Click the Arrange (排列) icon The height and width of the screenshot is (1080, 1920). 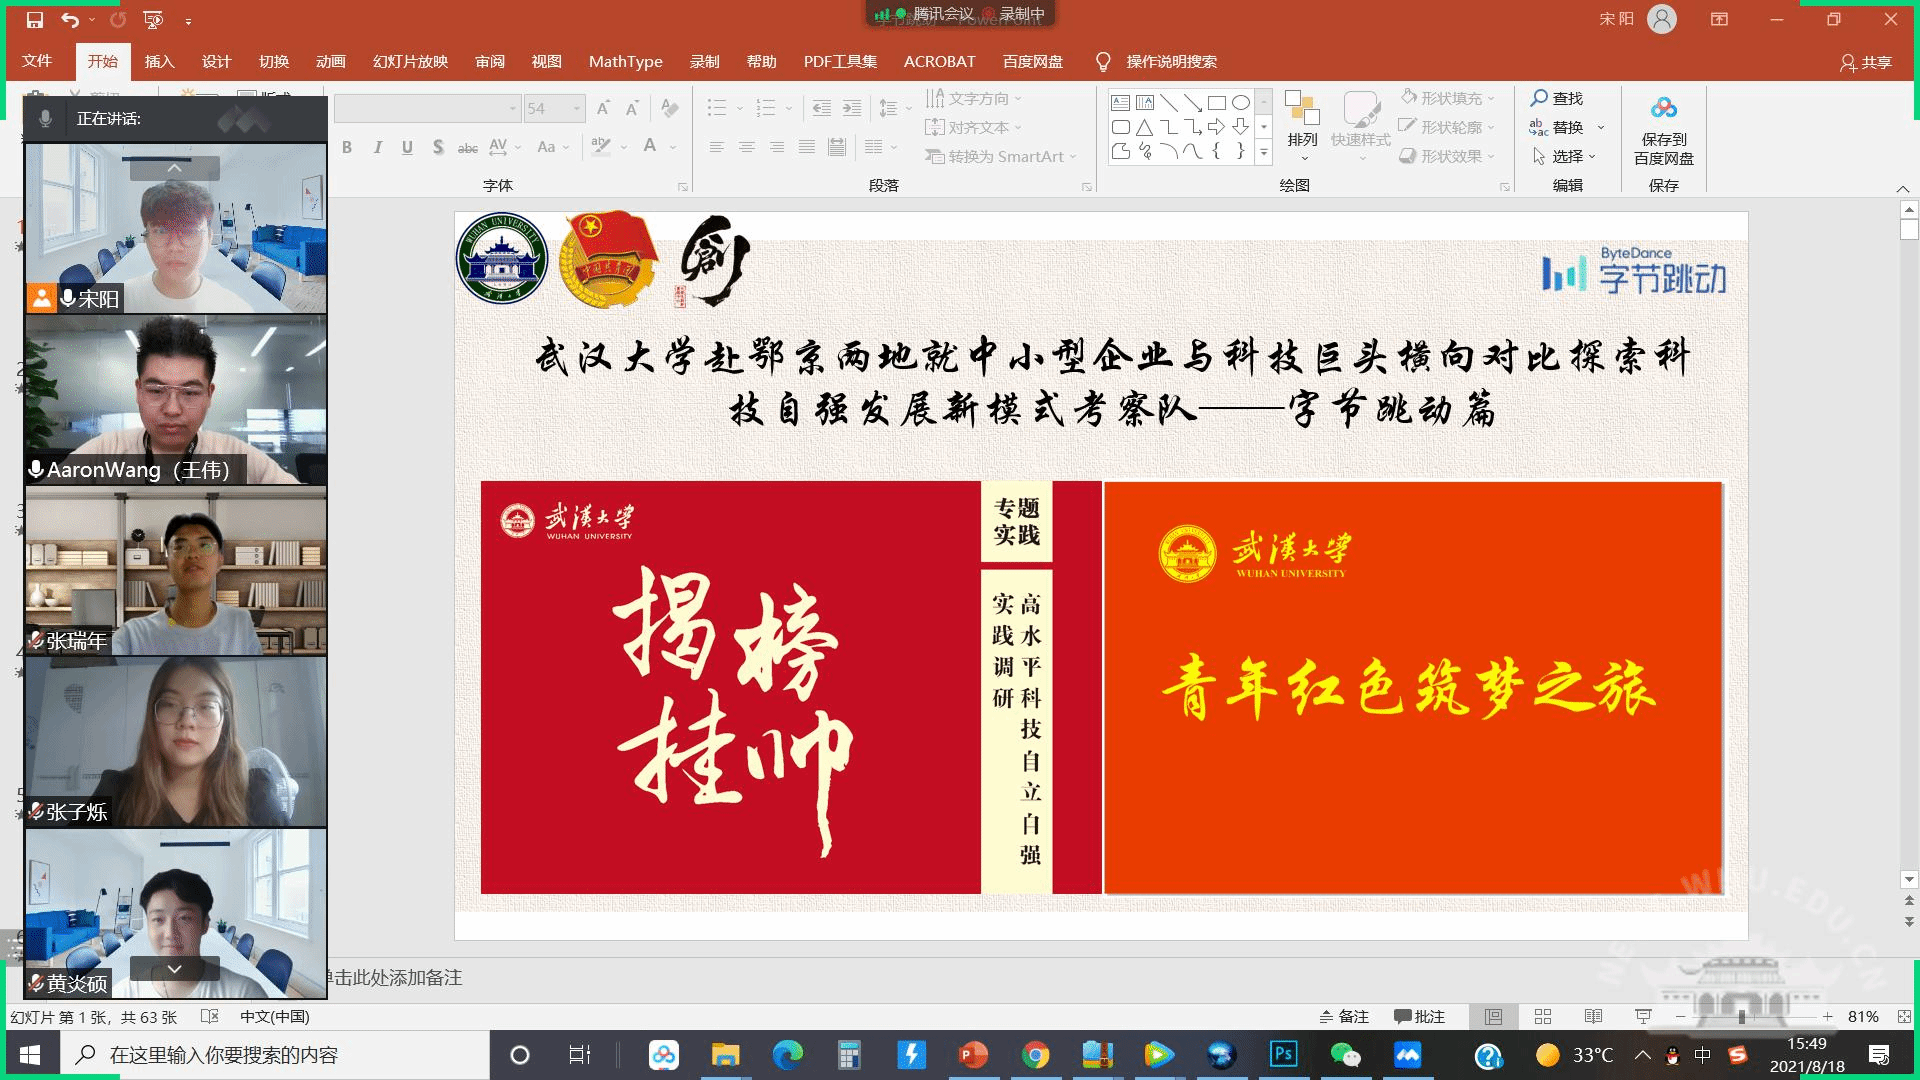click(x=1302, y=110)
